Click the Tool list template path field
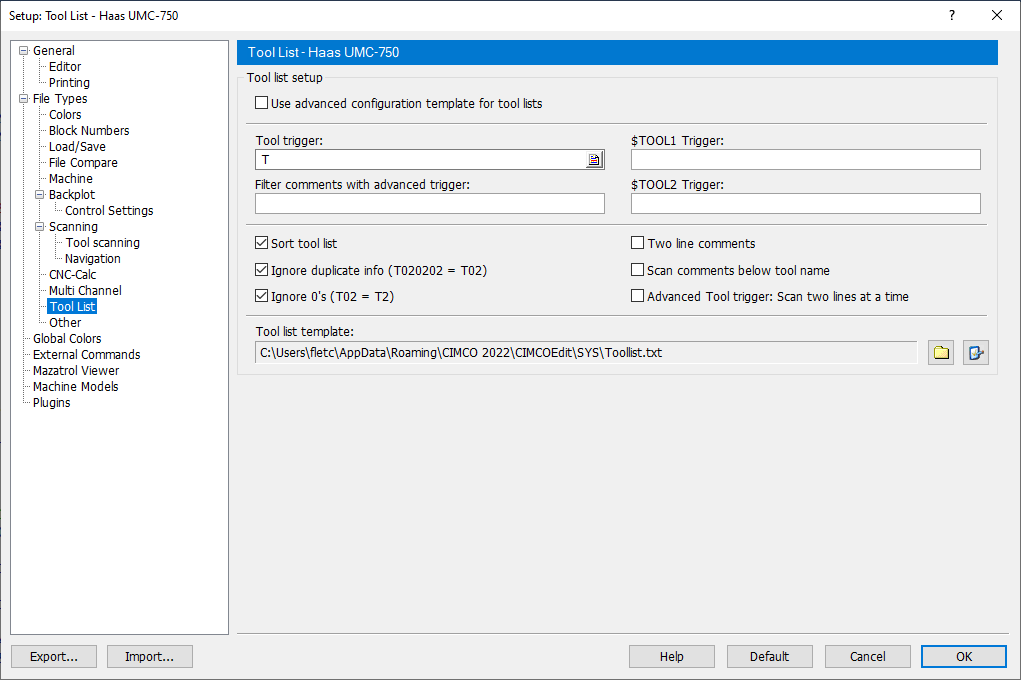 pyautogui.click(x=586, y=353)
